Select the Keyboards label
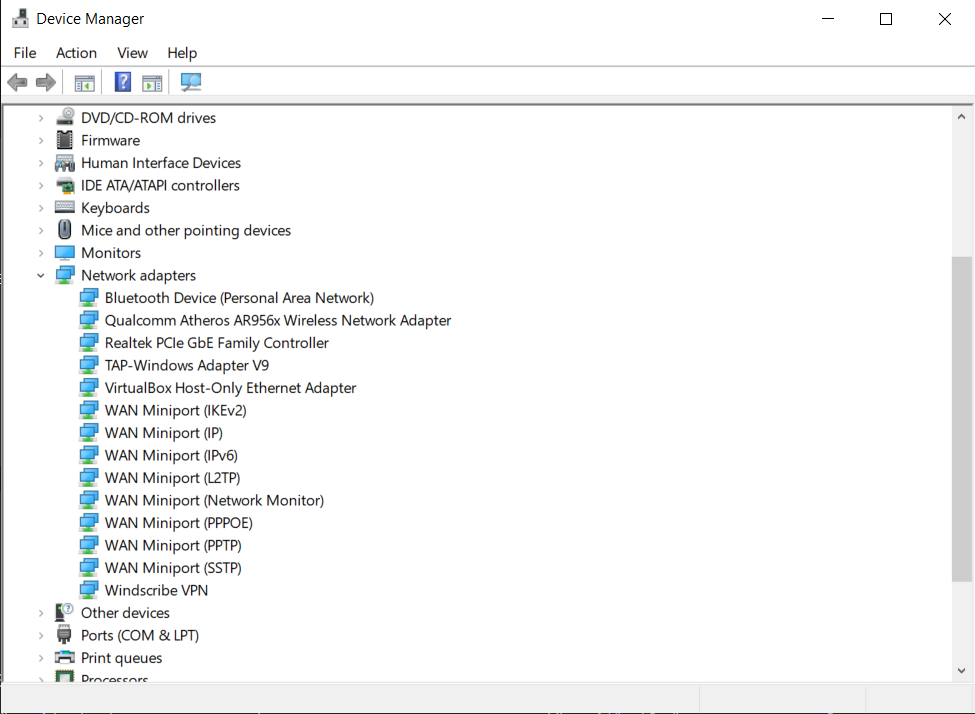 pyautogui.click(x=115, y=208)
